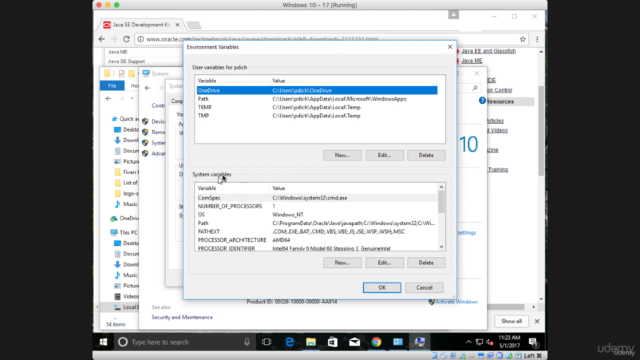This screenshot has width=640, height=360.
Task: Cancel the Environment Variables dialog
Action: point(424,287)
